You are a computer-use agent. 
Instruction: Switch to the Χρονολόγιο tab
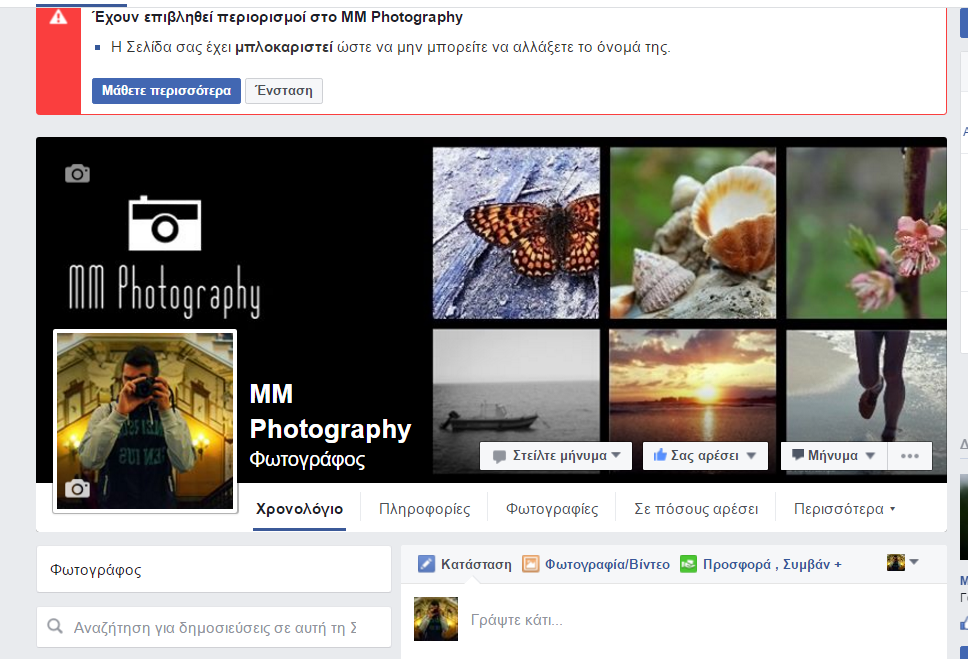pyautogui.click(x=299, y=509)
